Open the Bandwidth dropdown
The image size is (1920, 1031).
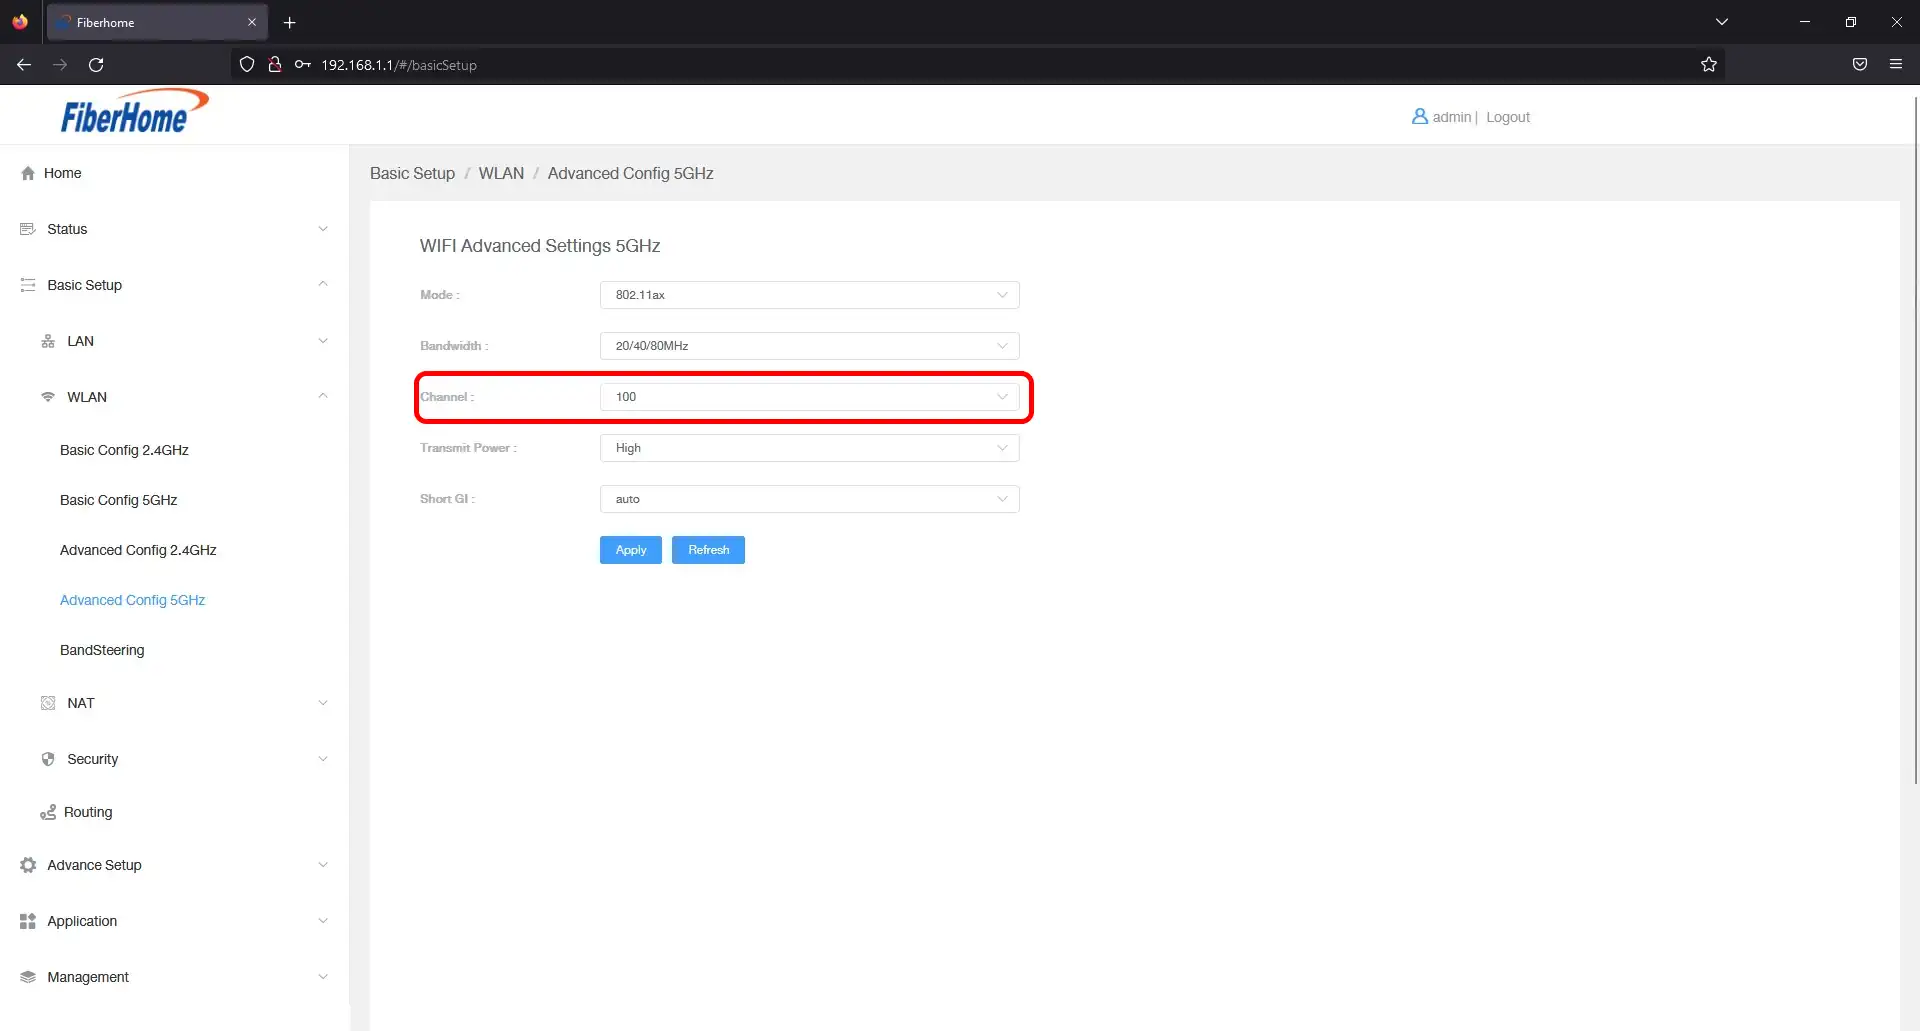click(x=809, y=346)
